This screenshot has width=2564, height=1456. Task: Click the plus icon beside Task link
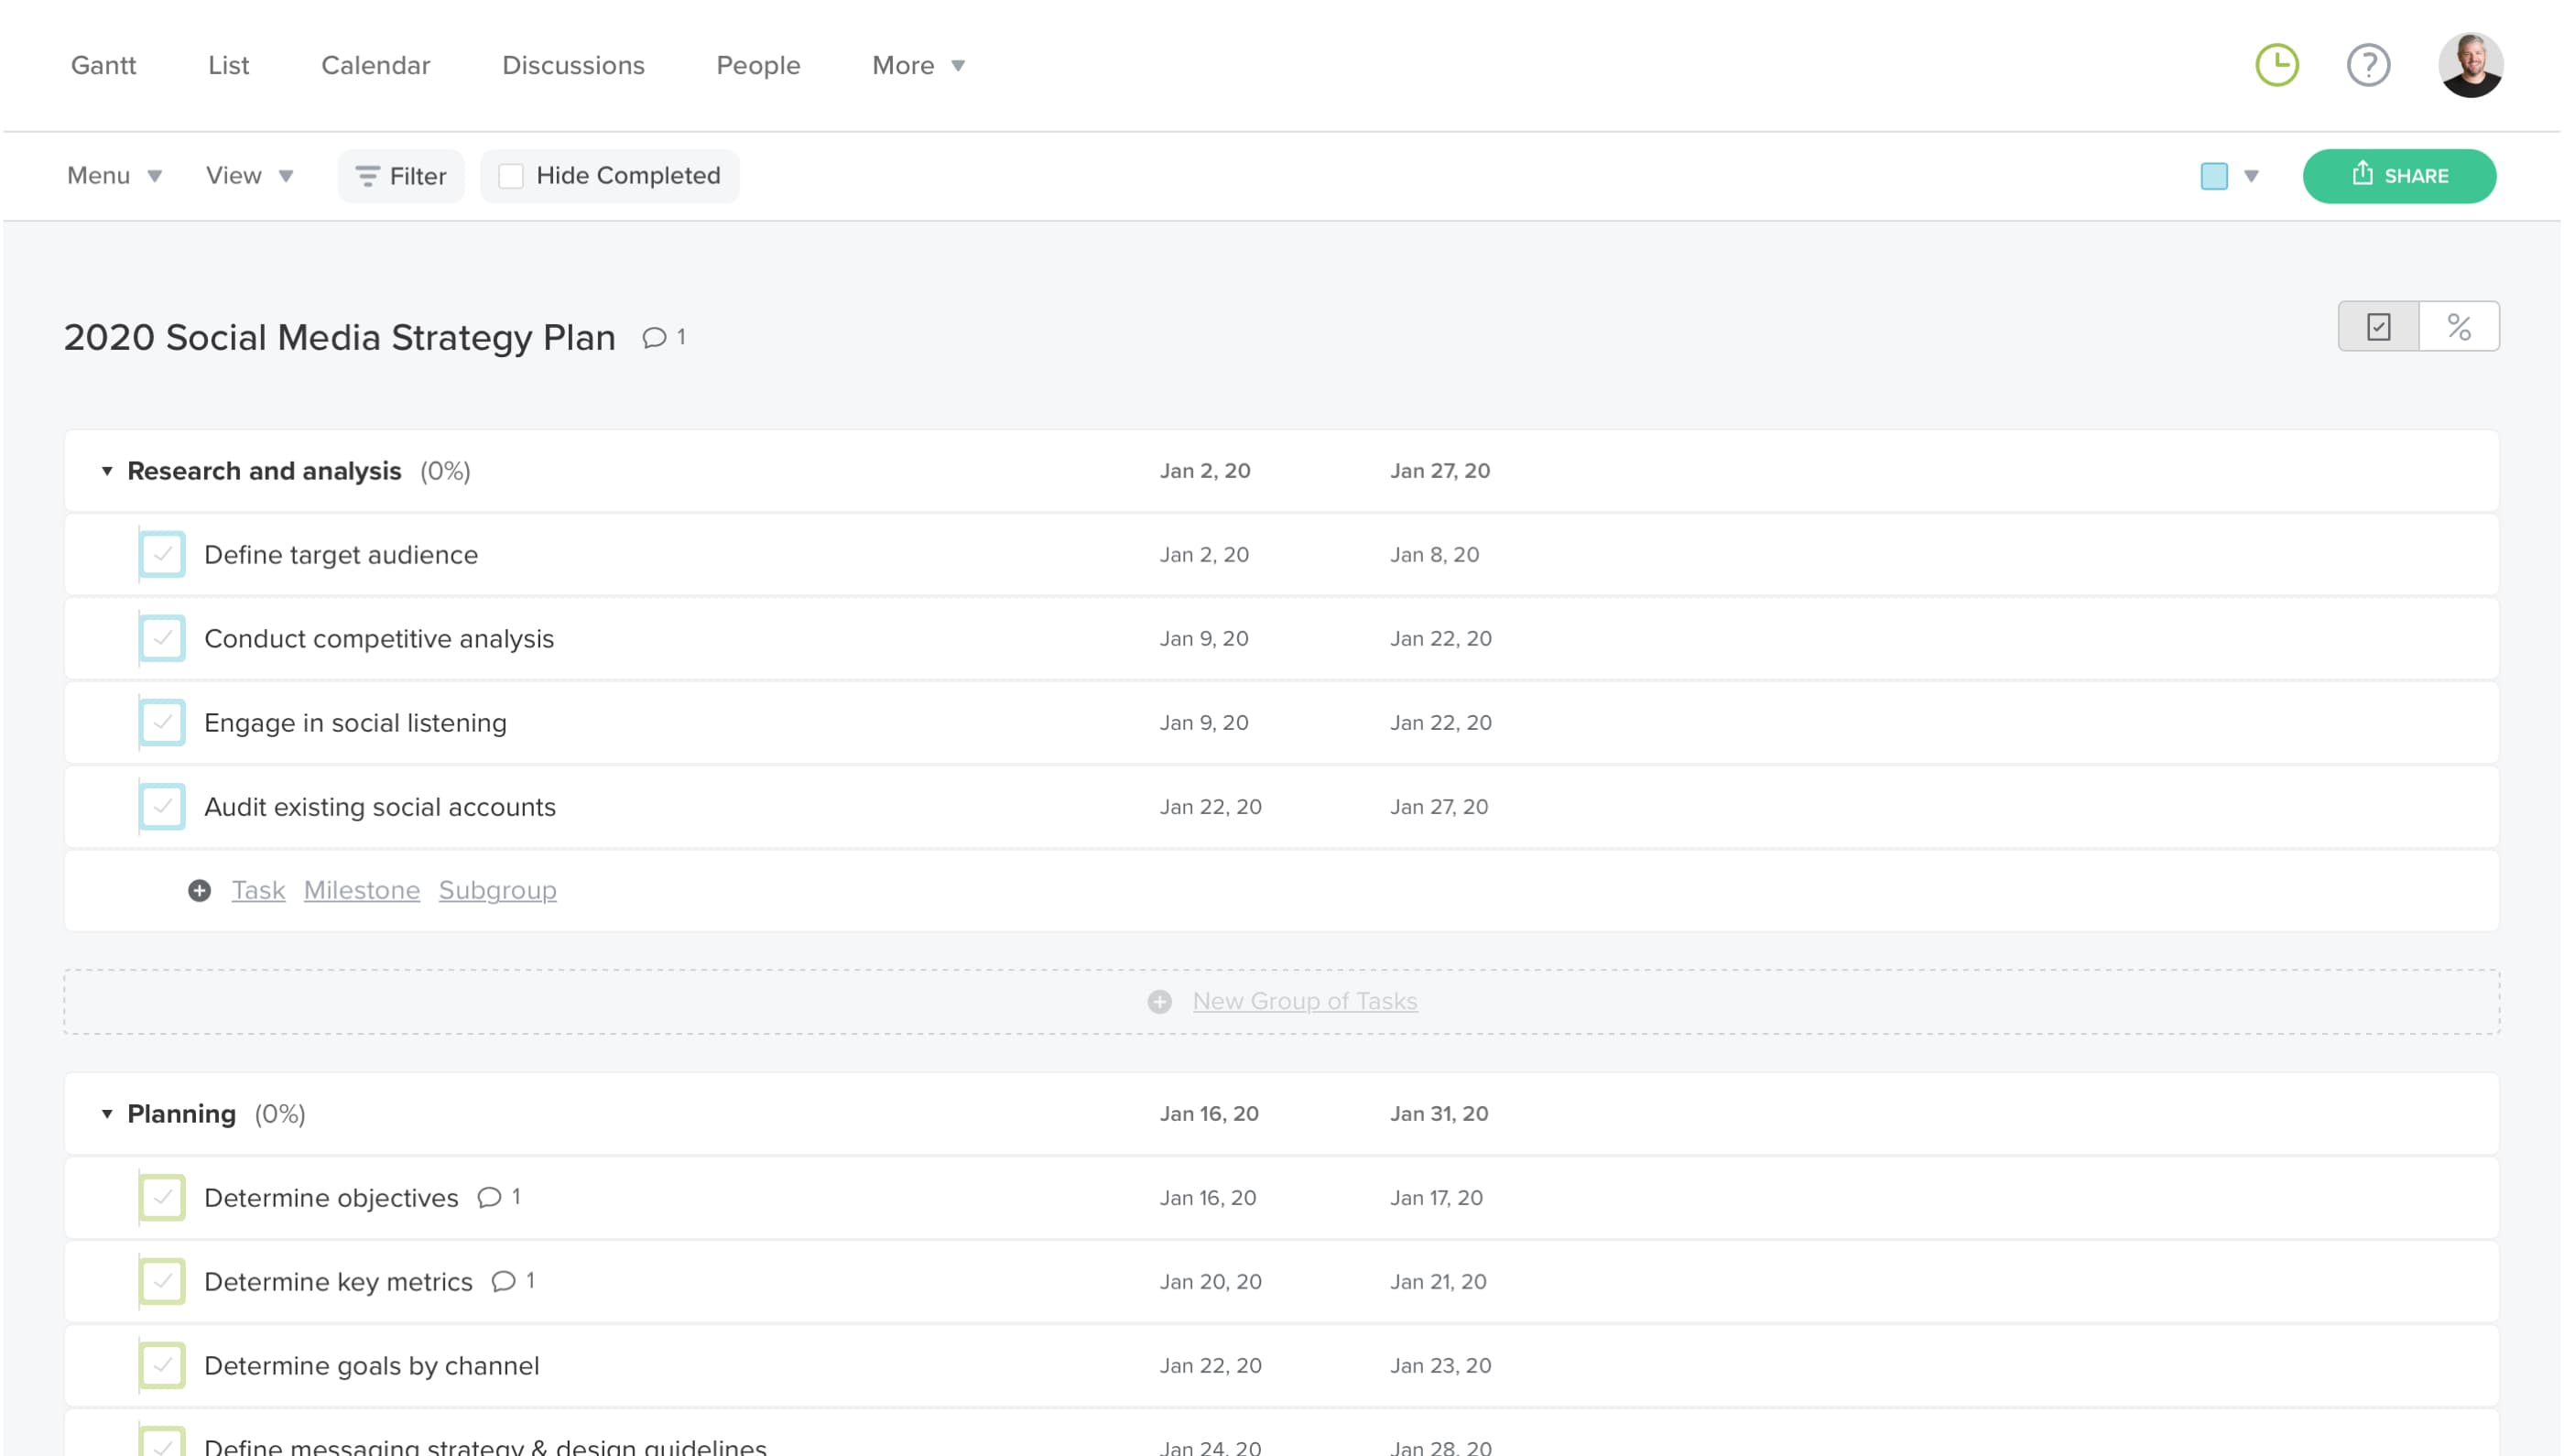tap(200, 890)
